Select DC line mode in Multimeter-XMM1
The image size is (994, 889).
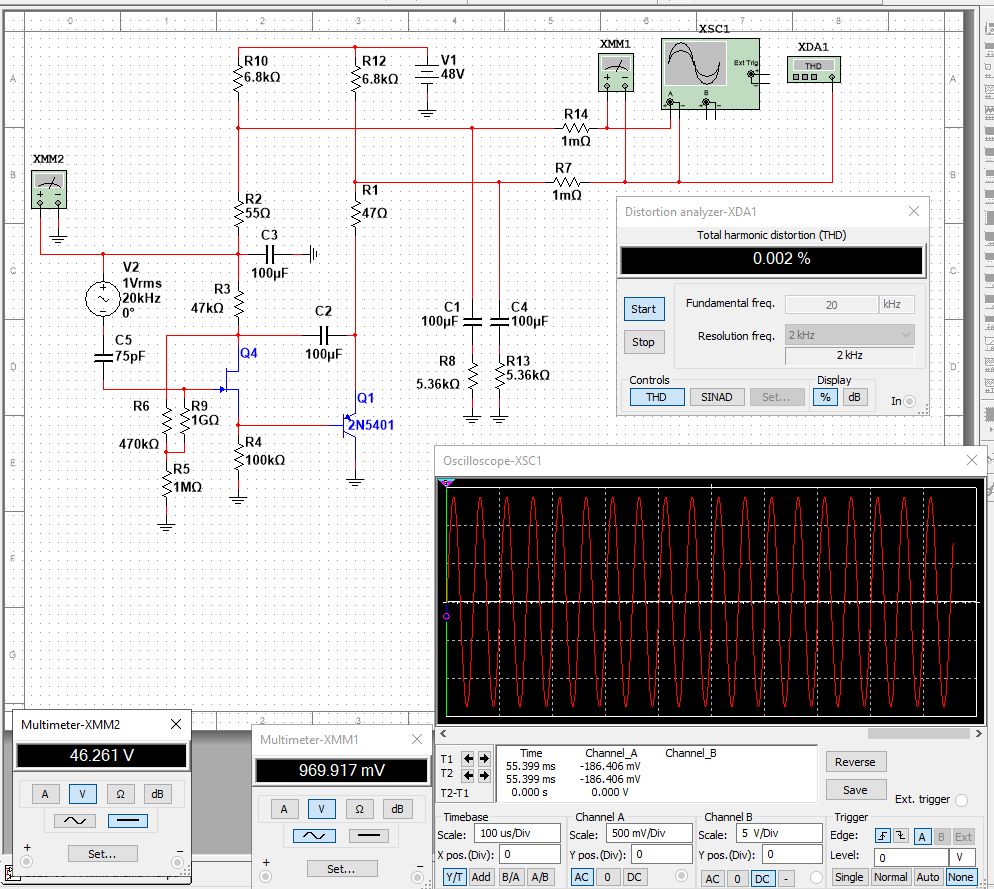click(370, 836)
